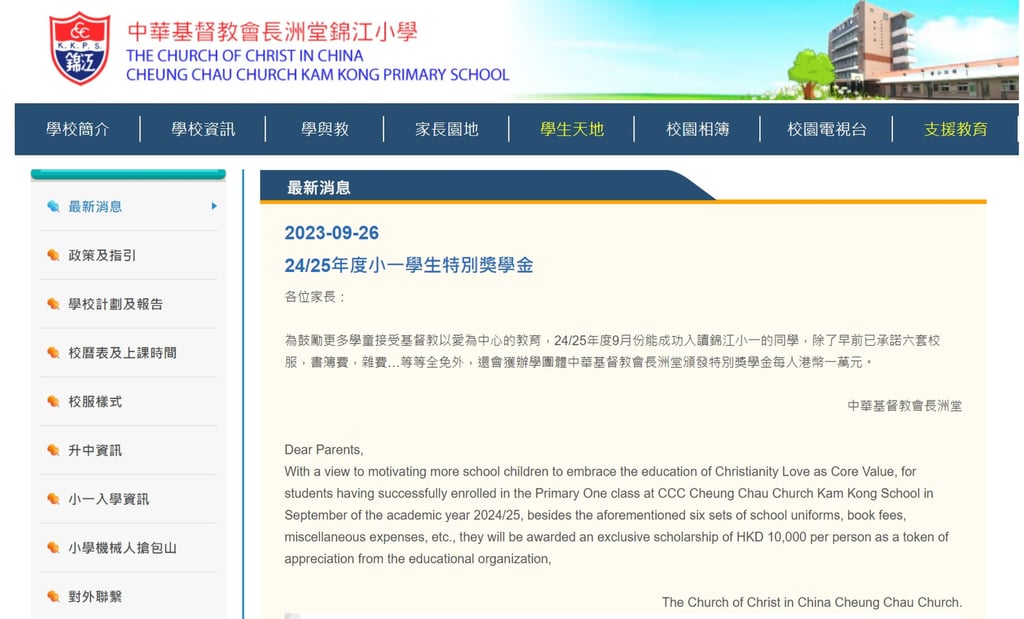The image size is (1024, 619).
Task: Click the chat icon next to 升中資訊
Action: pyautogui.click(x=55, y=451)
